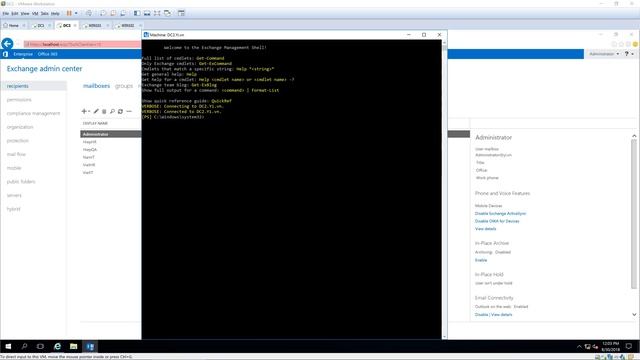Click the Enterprise link in header
640x360 pixels.
[23, 54]
